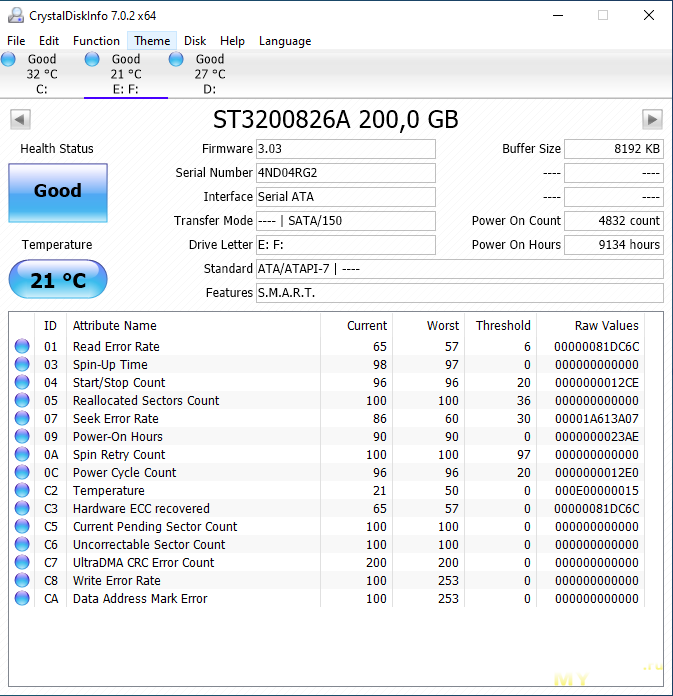
Task: Open the Disk menu
Action: (x=195, y=41)
